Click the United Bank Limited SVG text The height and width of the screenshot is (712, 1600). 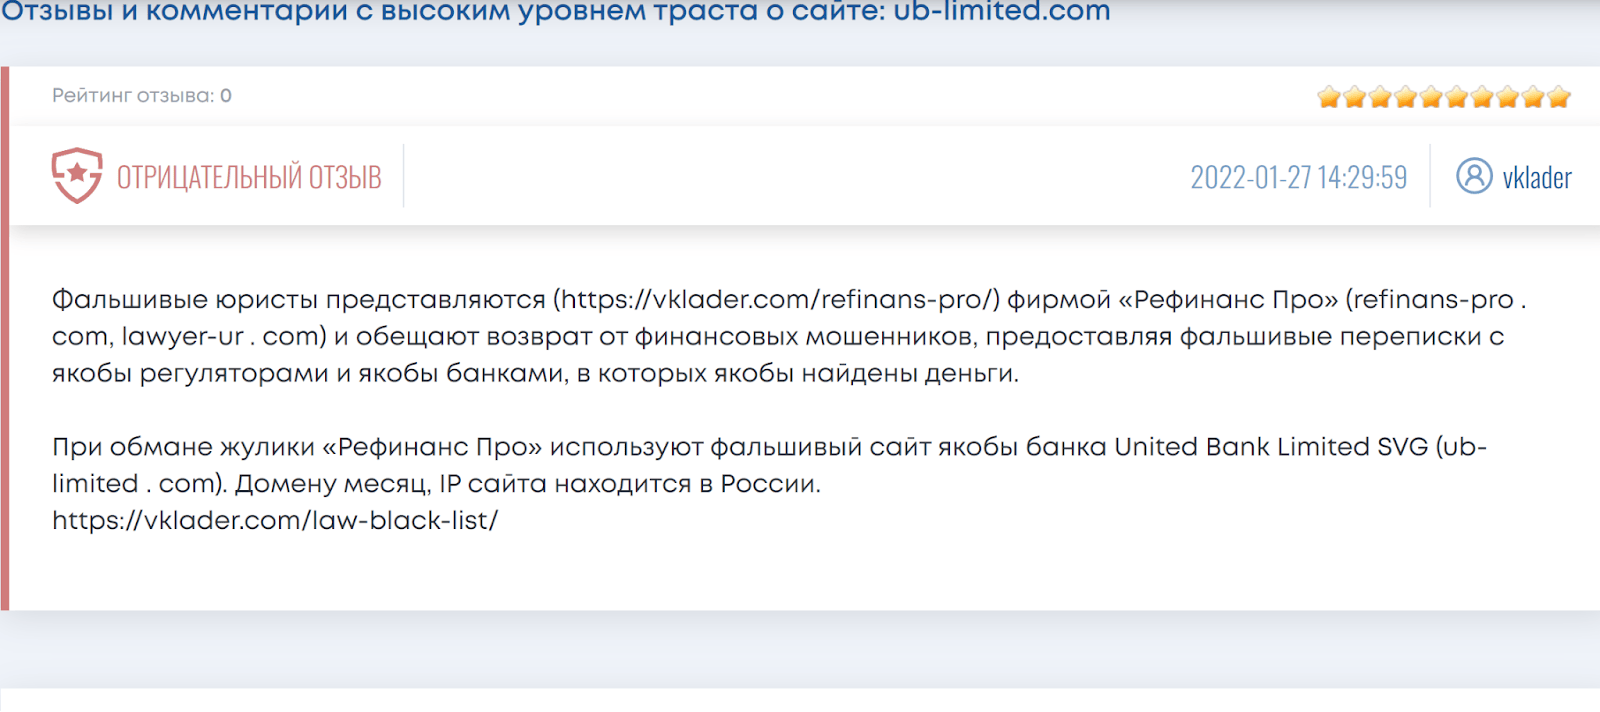[1271, 447]
